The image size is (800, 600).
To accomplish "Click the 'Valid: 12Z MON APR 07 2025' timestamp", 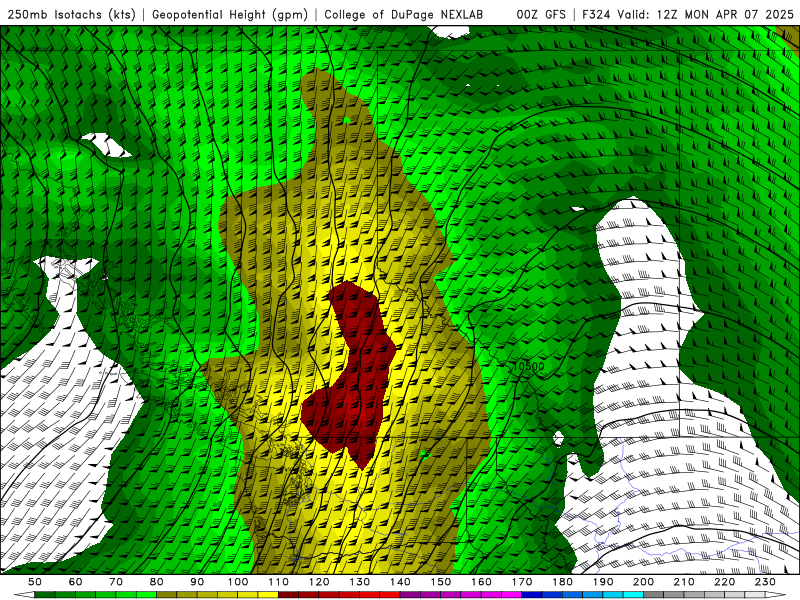I will tap(706, 14).
